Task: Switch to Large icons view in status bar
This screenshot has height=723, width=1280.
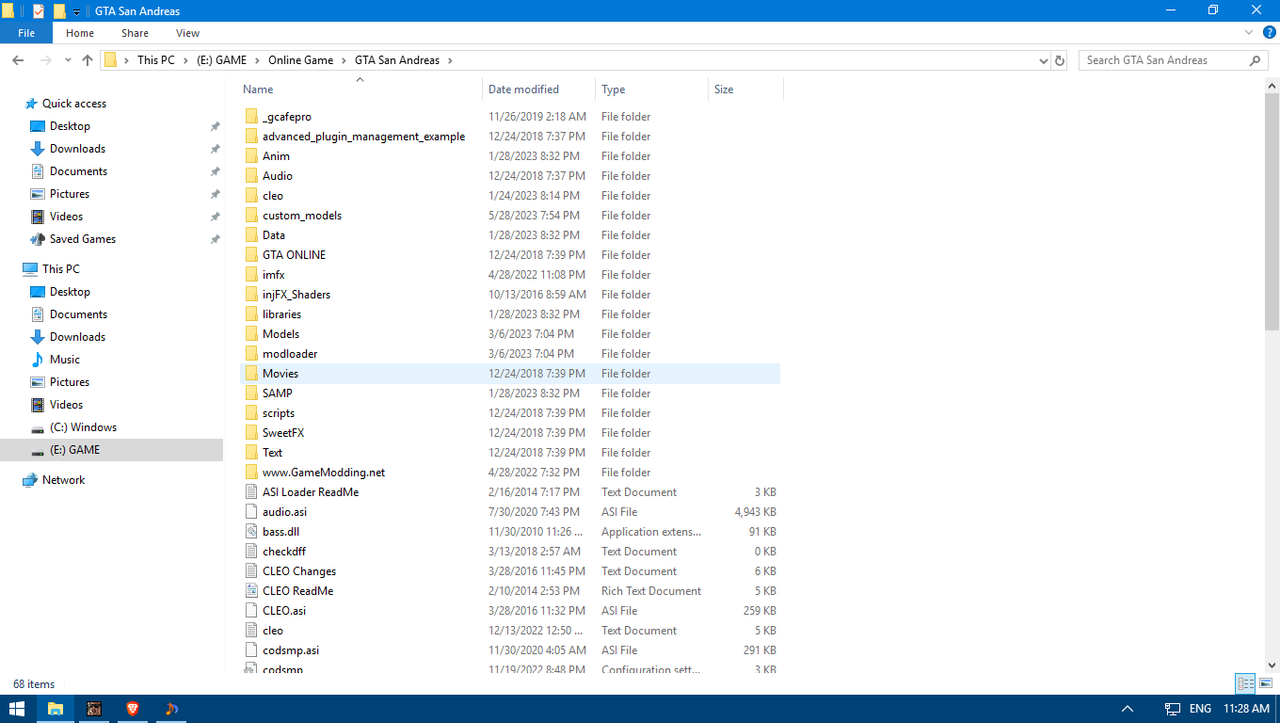Action: [1265, 684]
